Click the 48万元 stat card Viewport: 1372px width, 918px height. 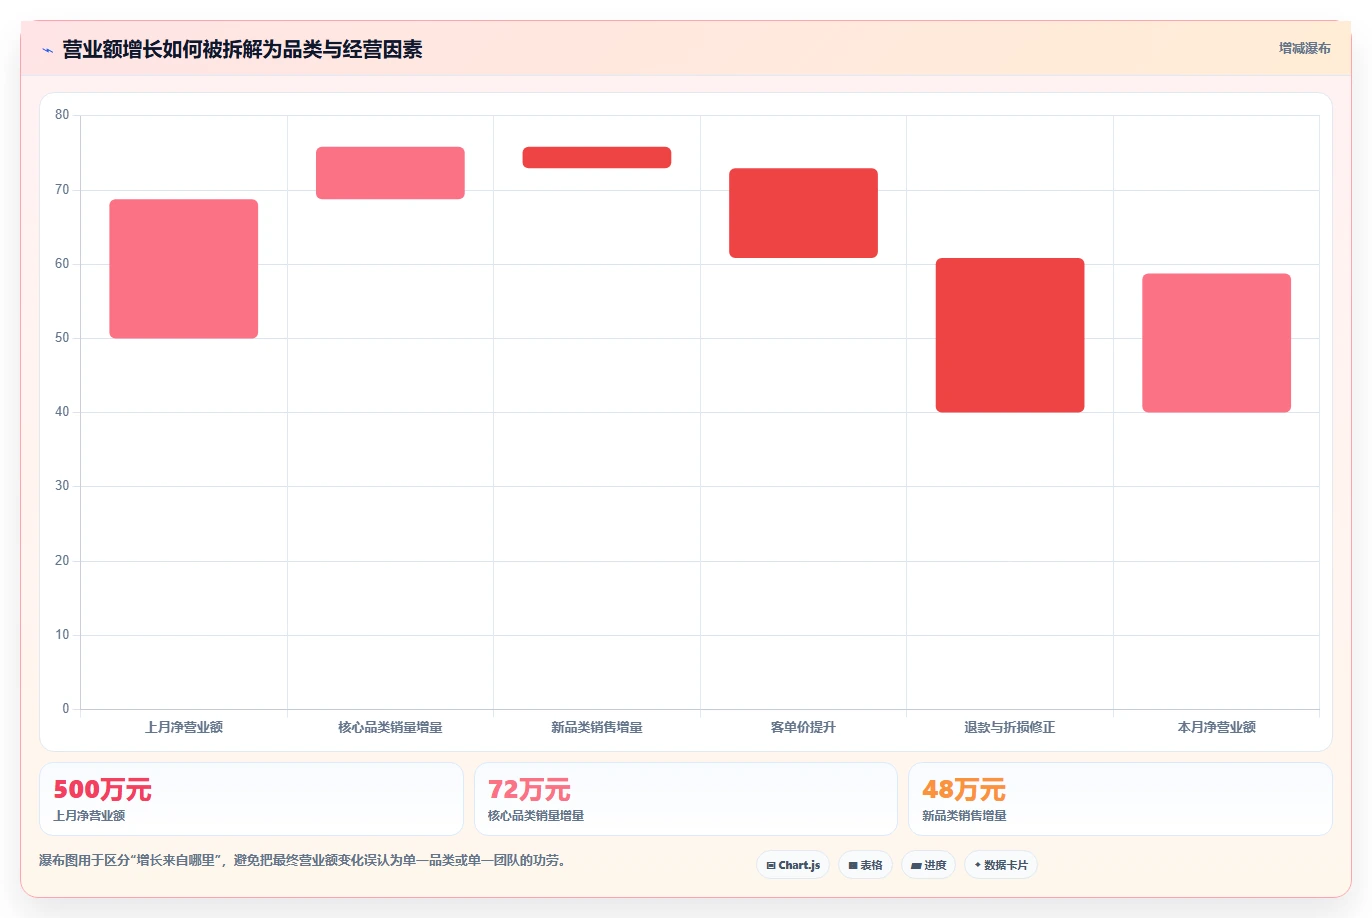point(1120,799)
